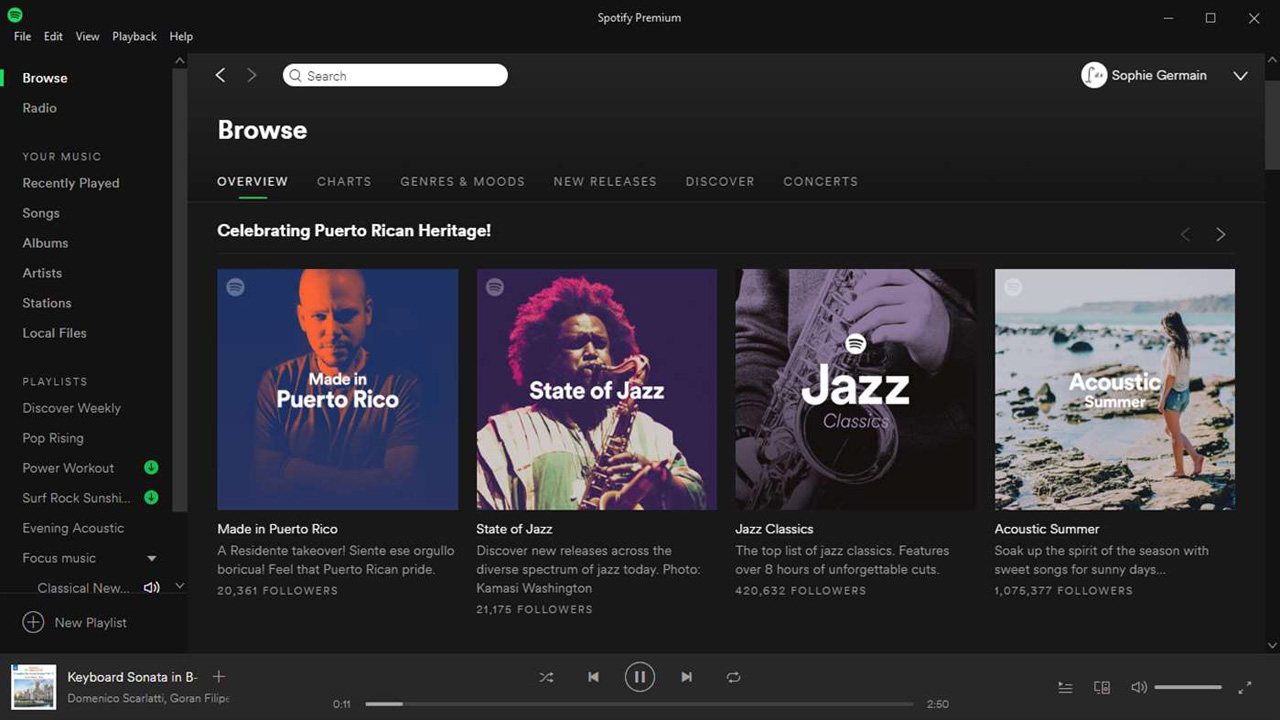Toggle shuffle playback
Viewport: 1280px width, 720px height.
(547, 677)
